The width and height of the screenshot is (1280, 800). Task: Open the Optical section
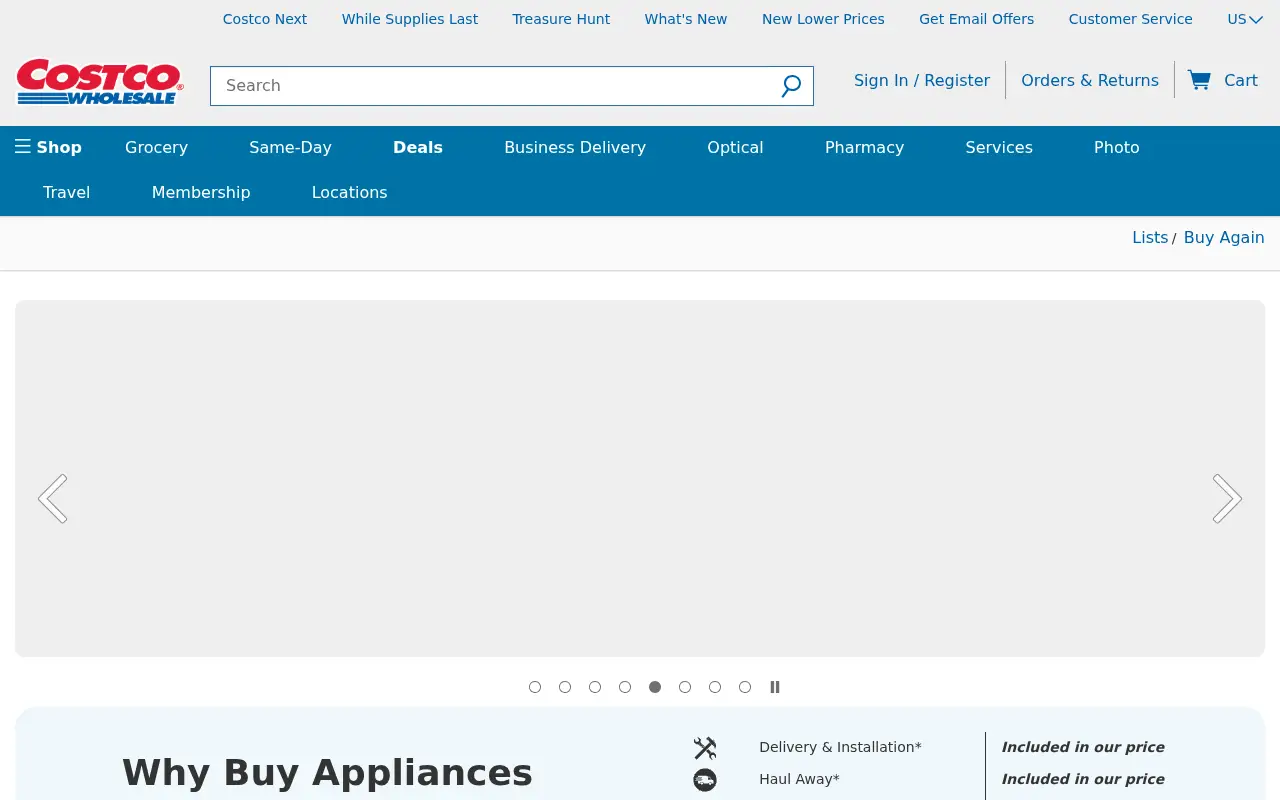coord(735,147)
